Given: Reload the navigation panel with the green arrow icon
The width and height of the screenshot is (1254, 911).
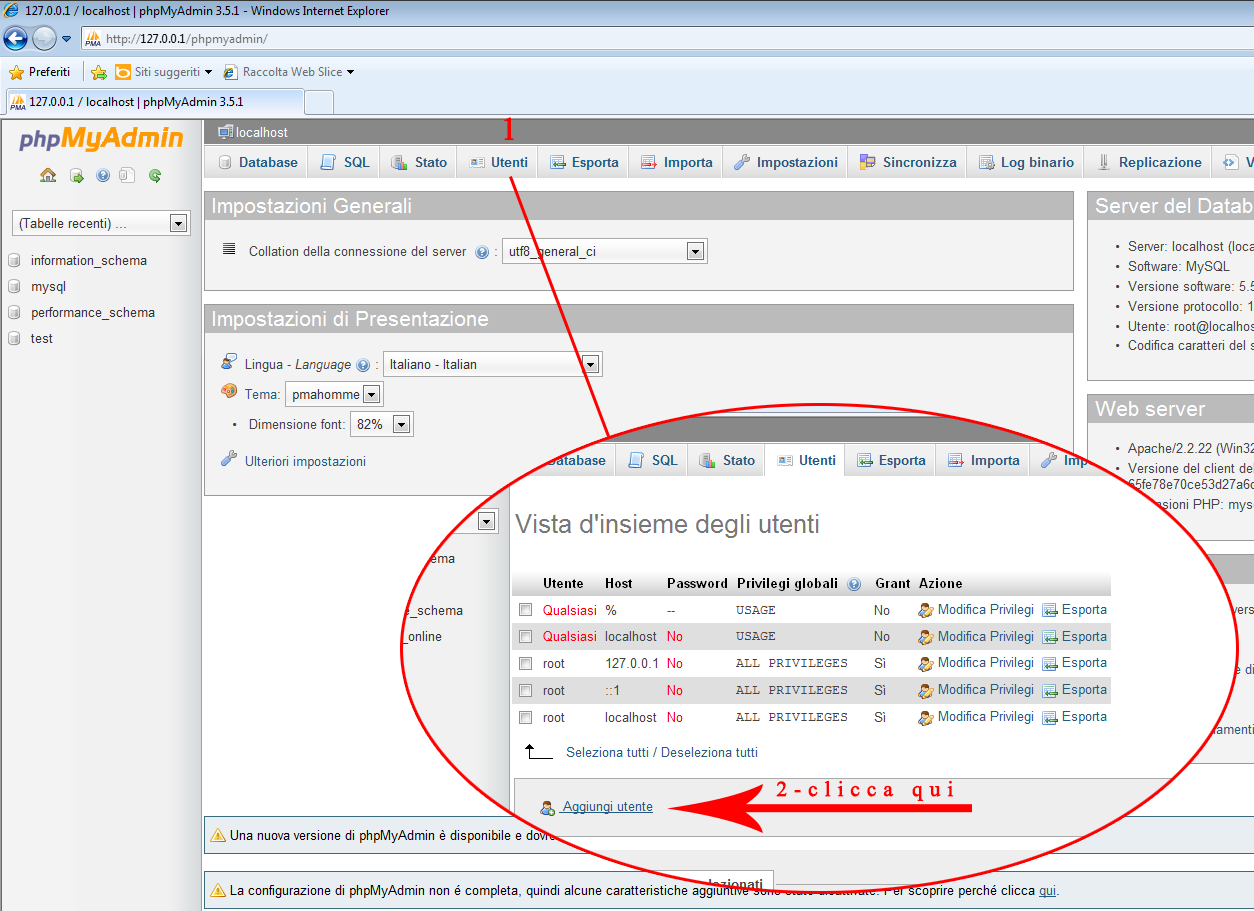Looking at the screenshot, I should [155, 176].
